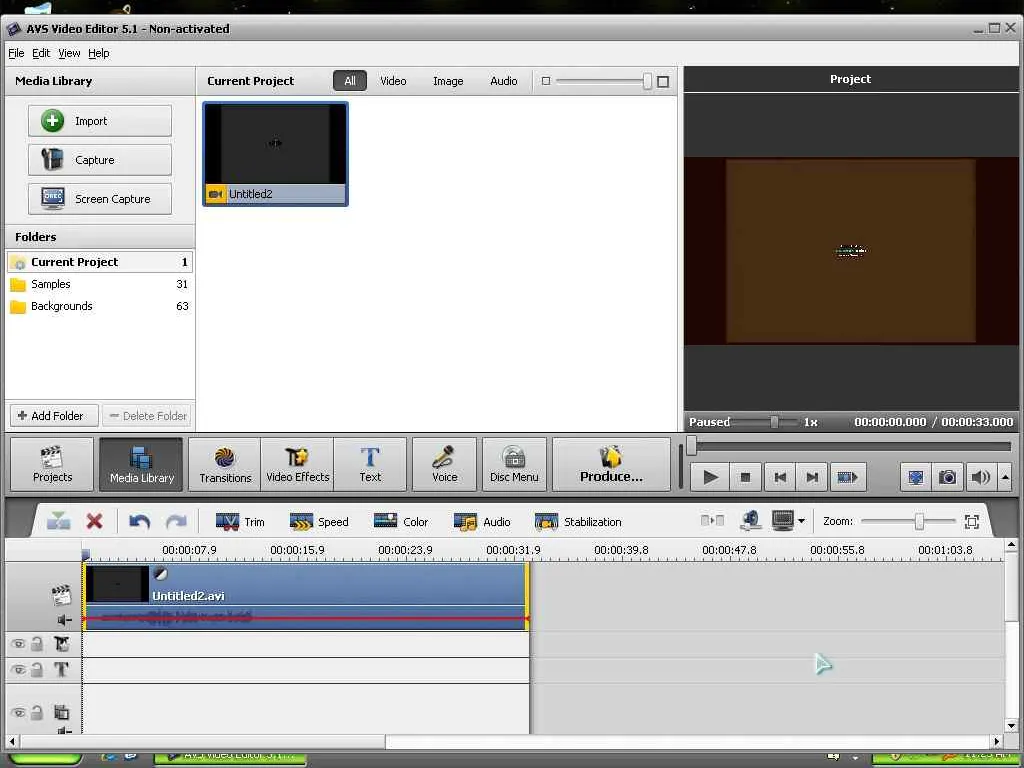Take a snapshot with camera icon
The image size is (1024, 768).
pos(948,477)
